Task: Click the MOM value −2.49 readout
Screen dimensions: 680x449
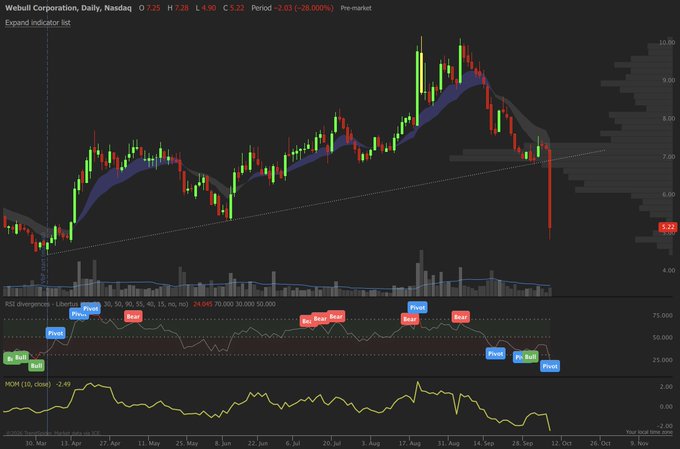Action: (x=63, y=384)
